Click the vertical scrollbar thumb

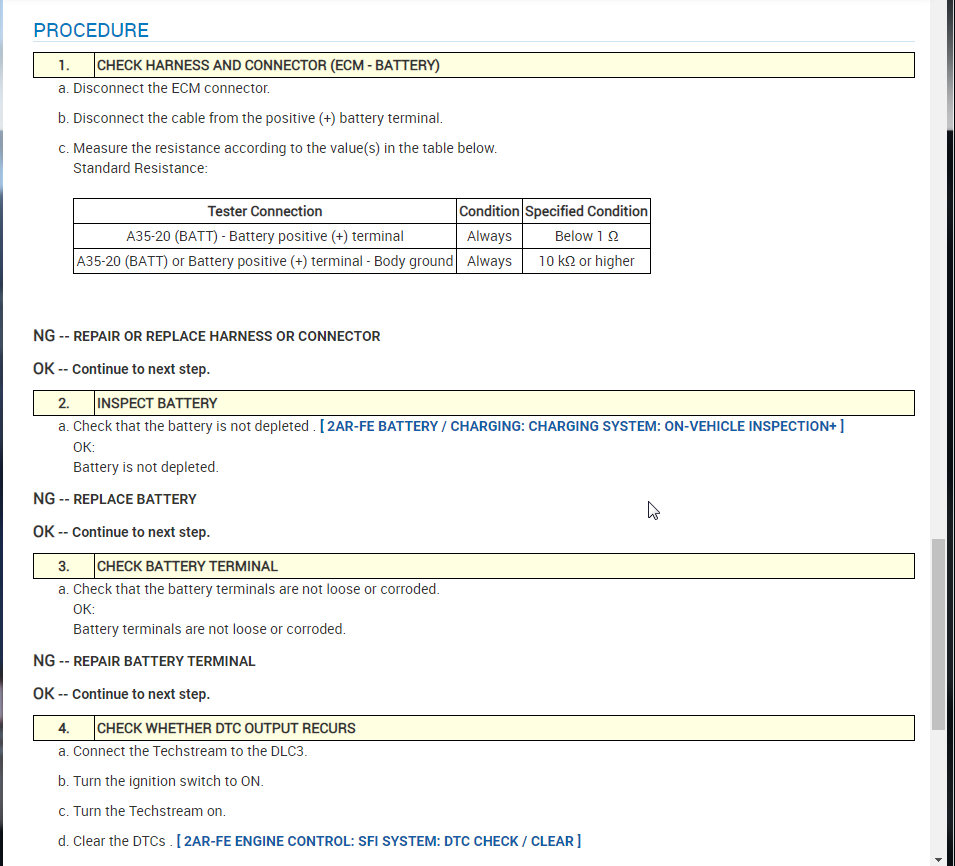coord(939,633)
